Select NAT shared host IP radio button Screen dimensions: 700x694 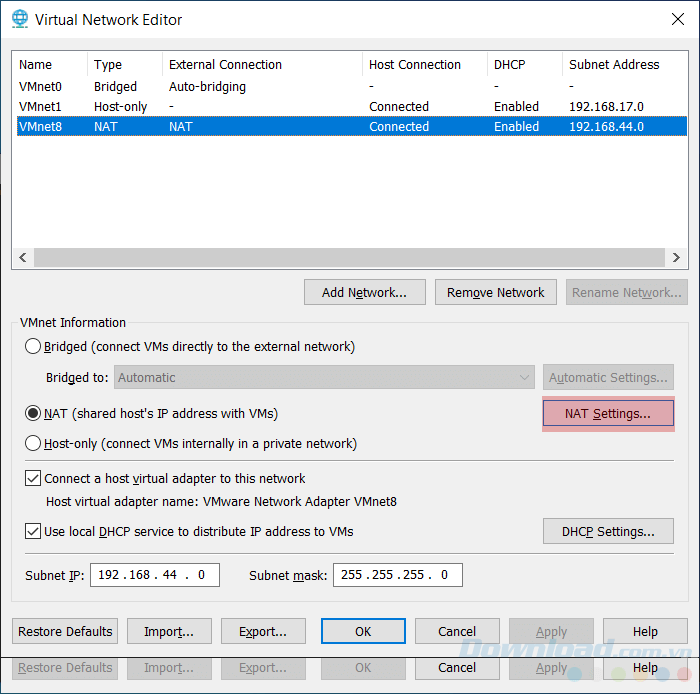point(33,413)
